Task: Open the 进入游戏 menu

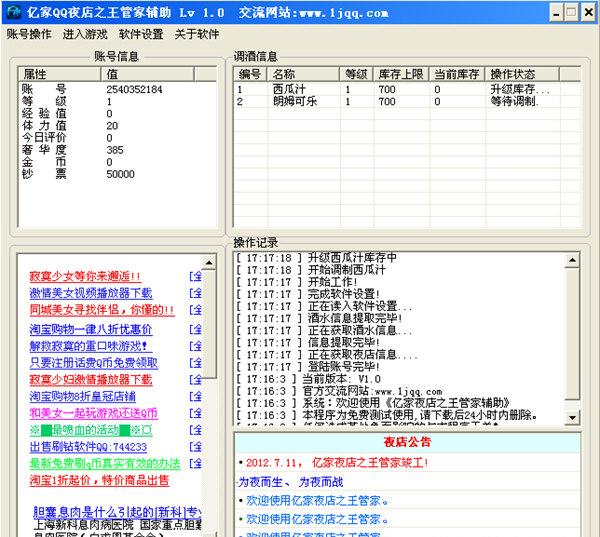Action: coord(85,34)
